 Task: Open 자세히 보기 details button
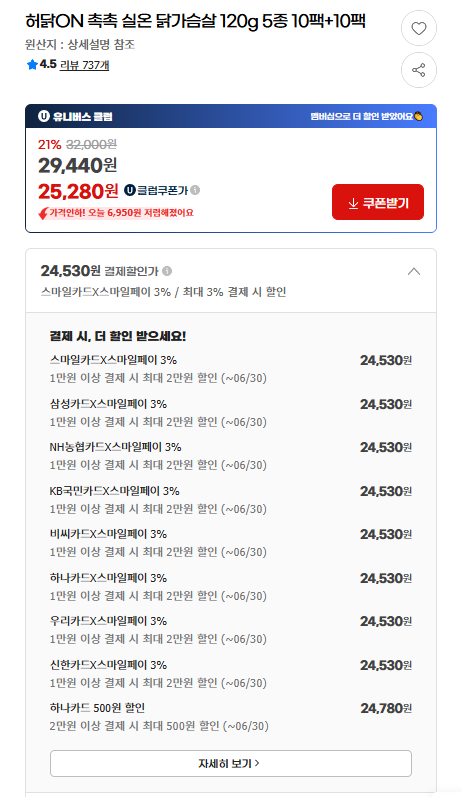(x=230, y=763)
